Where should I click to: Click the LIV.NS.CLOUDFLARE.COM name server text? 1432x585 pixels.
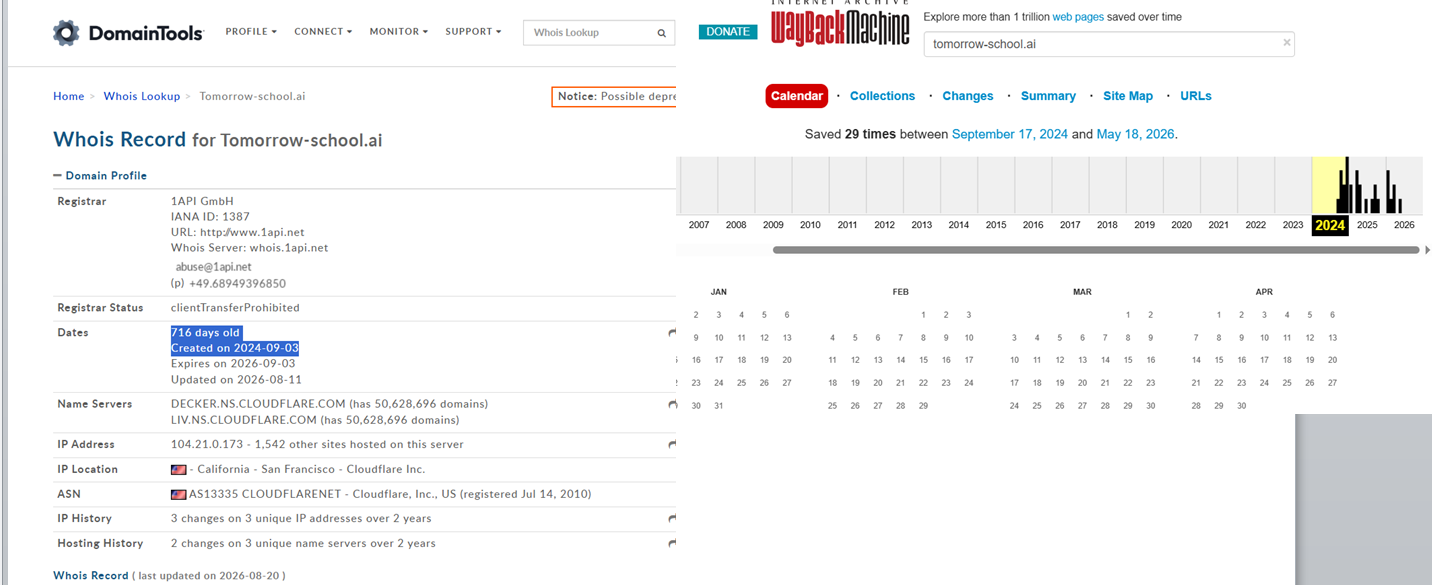[x=244, y=420]
